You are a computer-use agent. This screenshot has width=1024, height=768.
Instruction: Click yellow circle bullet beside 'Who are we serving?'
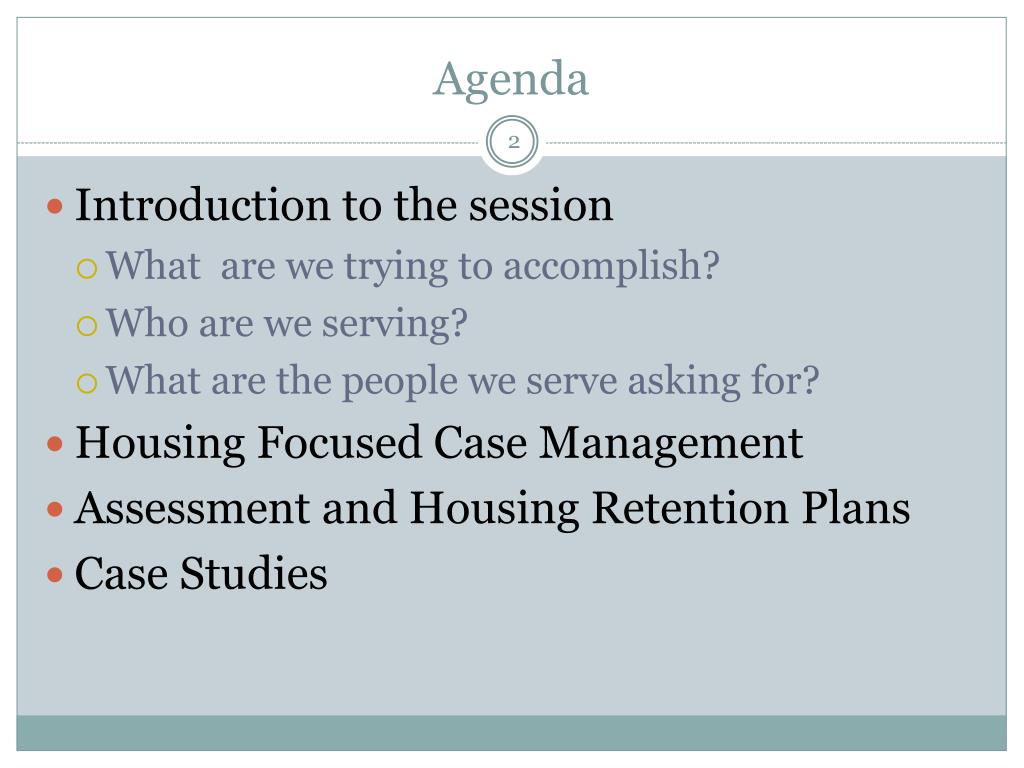87,326
